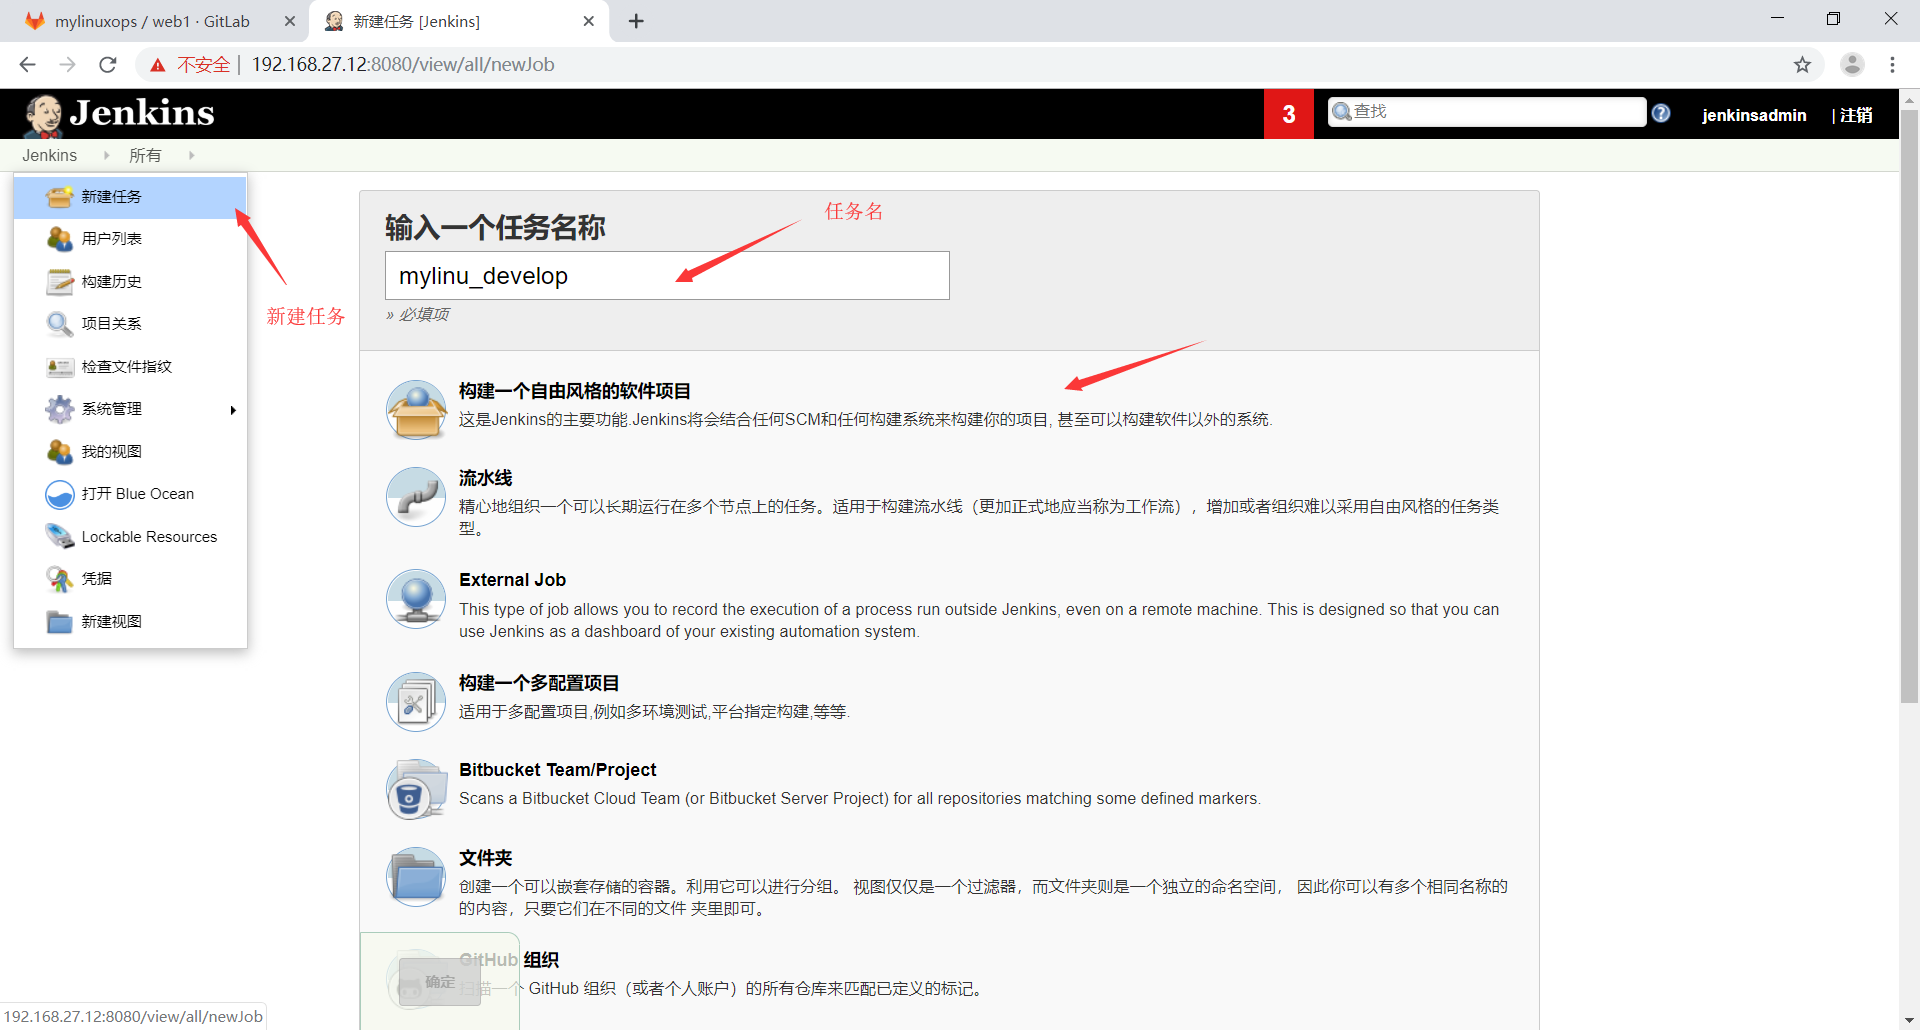The height and width of the screenshot is (1030, 1920).
Task: Click the 新建任务 sidebar icon
Action: coord(60,196)
